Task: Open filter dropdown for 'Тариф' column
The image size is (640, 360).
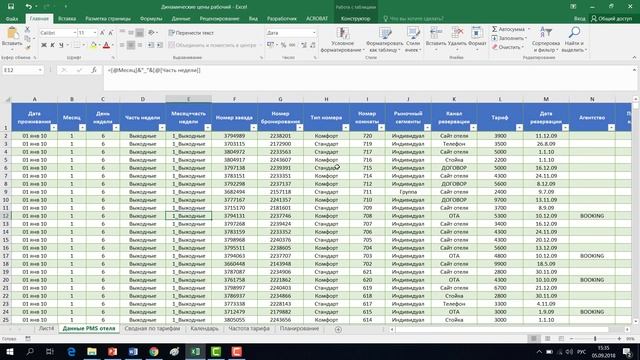Action: (x=519, y=128)
